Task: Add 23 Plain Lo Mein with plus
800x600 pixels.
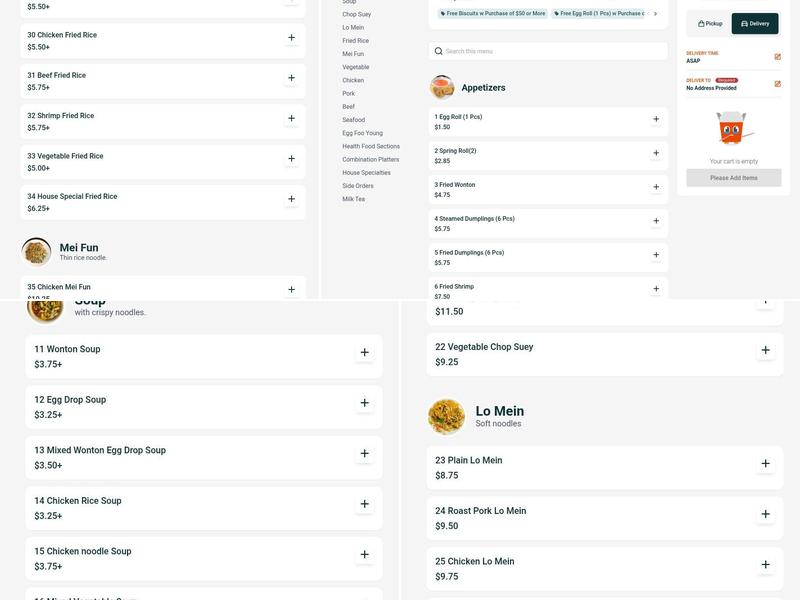Action: [x=765, y=464]
